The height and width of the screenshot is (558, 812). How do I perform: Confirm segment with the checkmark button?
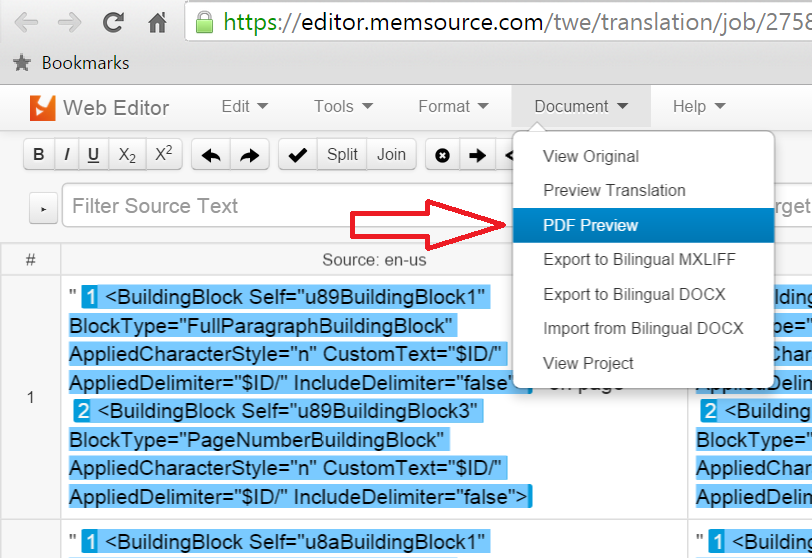point(298,154)
